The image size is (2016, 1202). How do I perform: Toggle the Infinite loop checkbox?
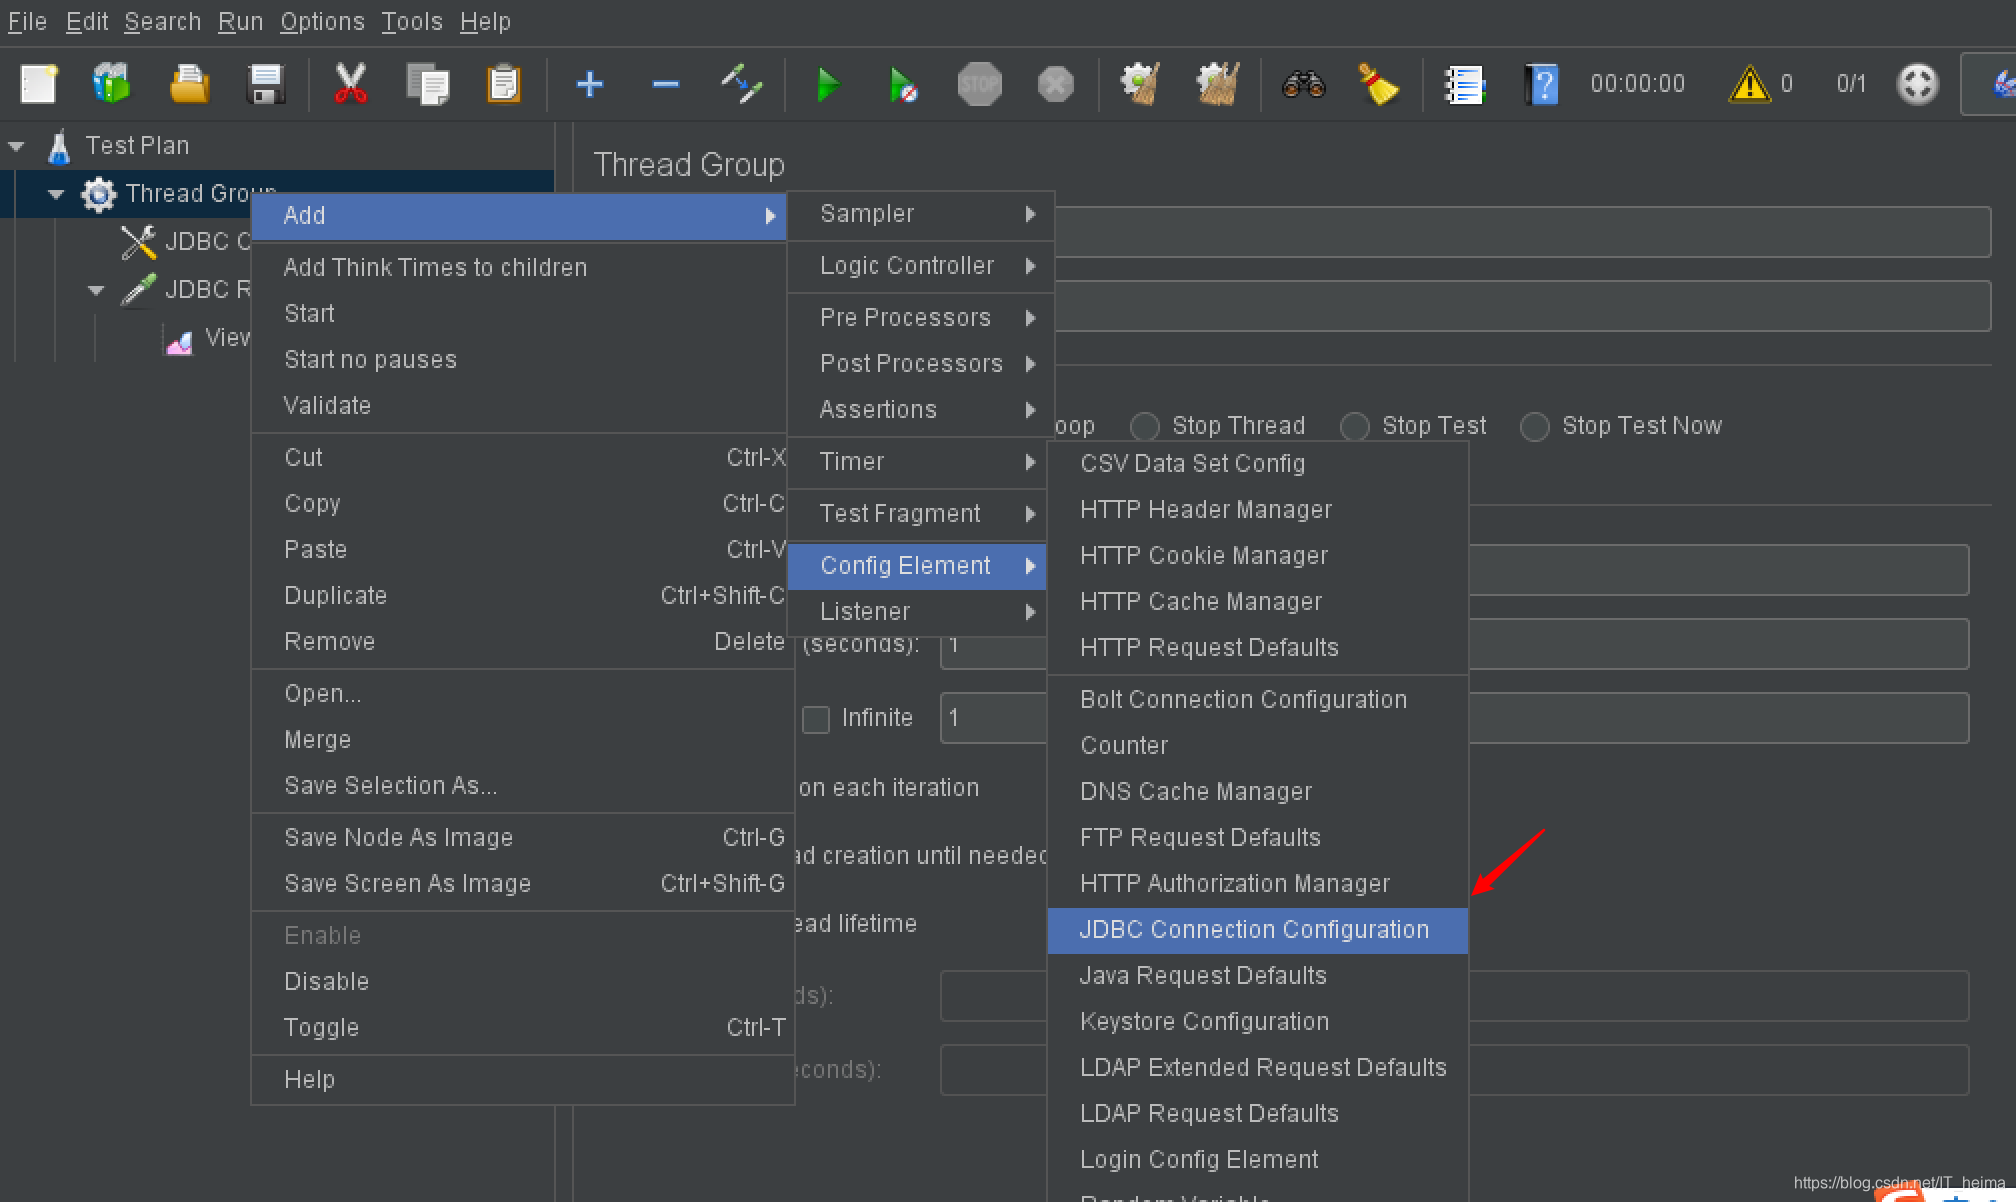pyautogui.click(x=816, y=719)
